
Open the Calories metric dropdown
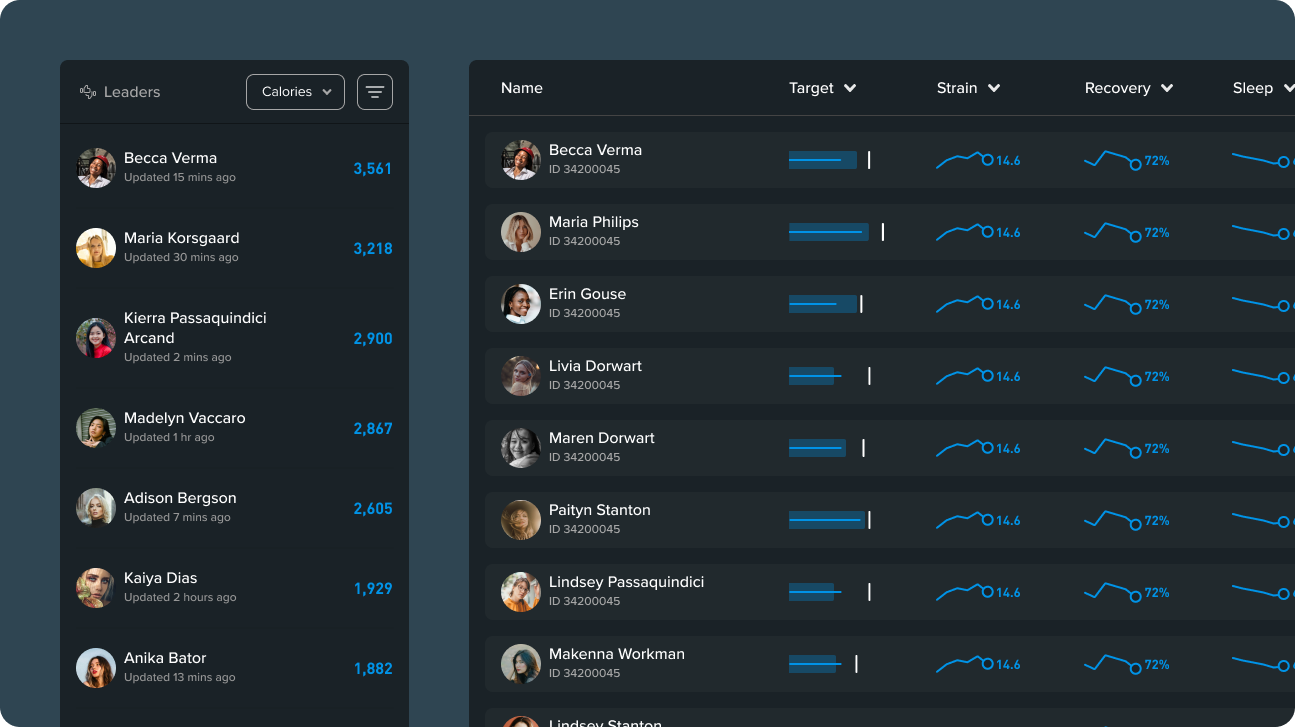point(295,91)
